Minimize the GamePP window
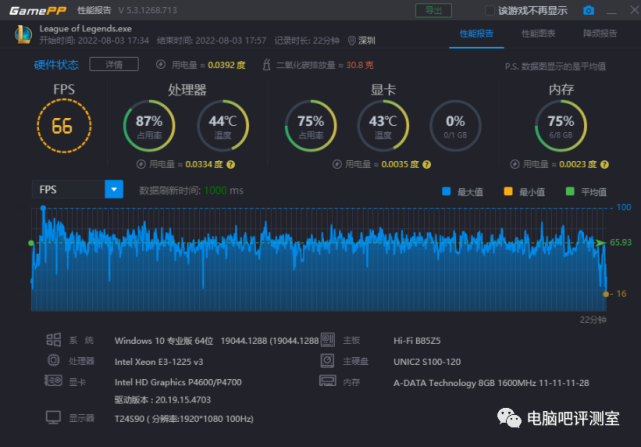641x447 pixels. click(x=611, y=11)
